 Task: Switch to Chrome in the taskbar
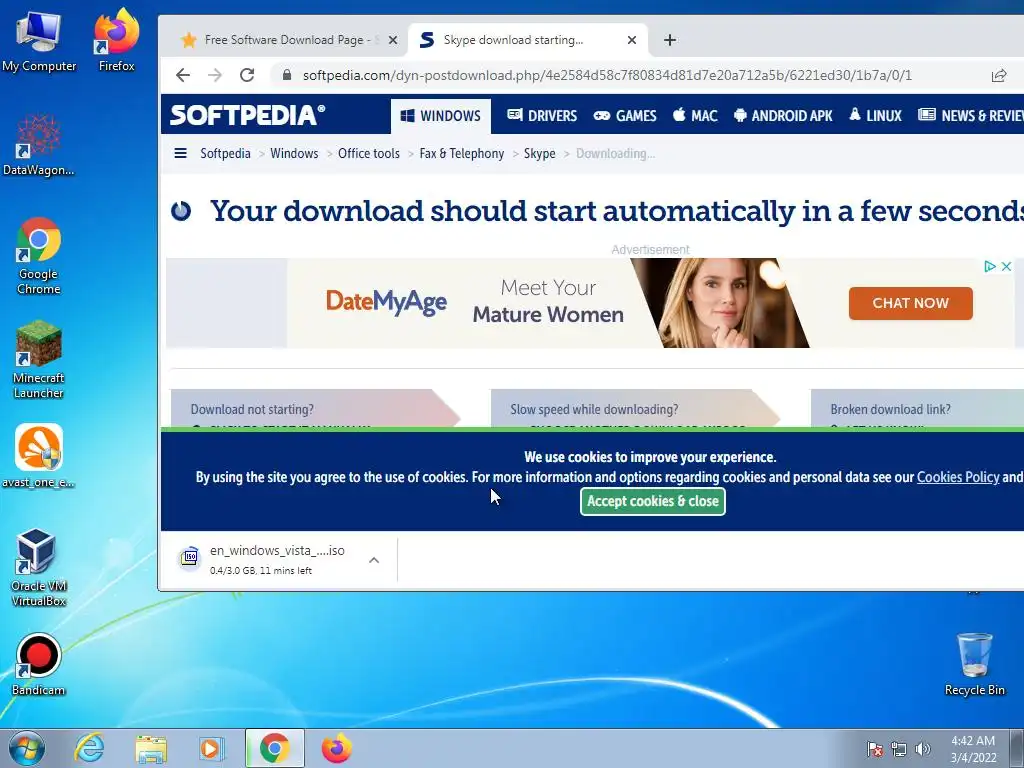coord(274,748)
